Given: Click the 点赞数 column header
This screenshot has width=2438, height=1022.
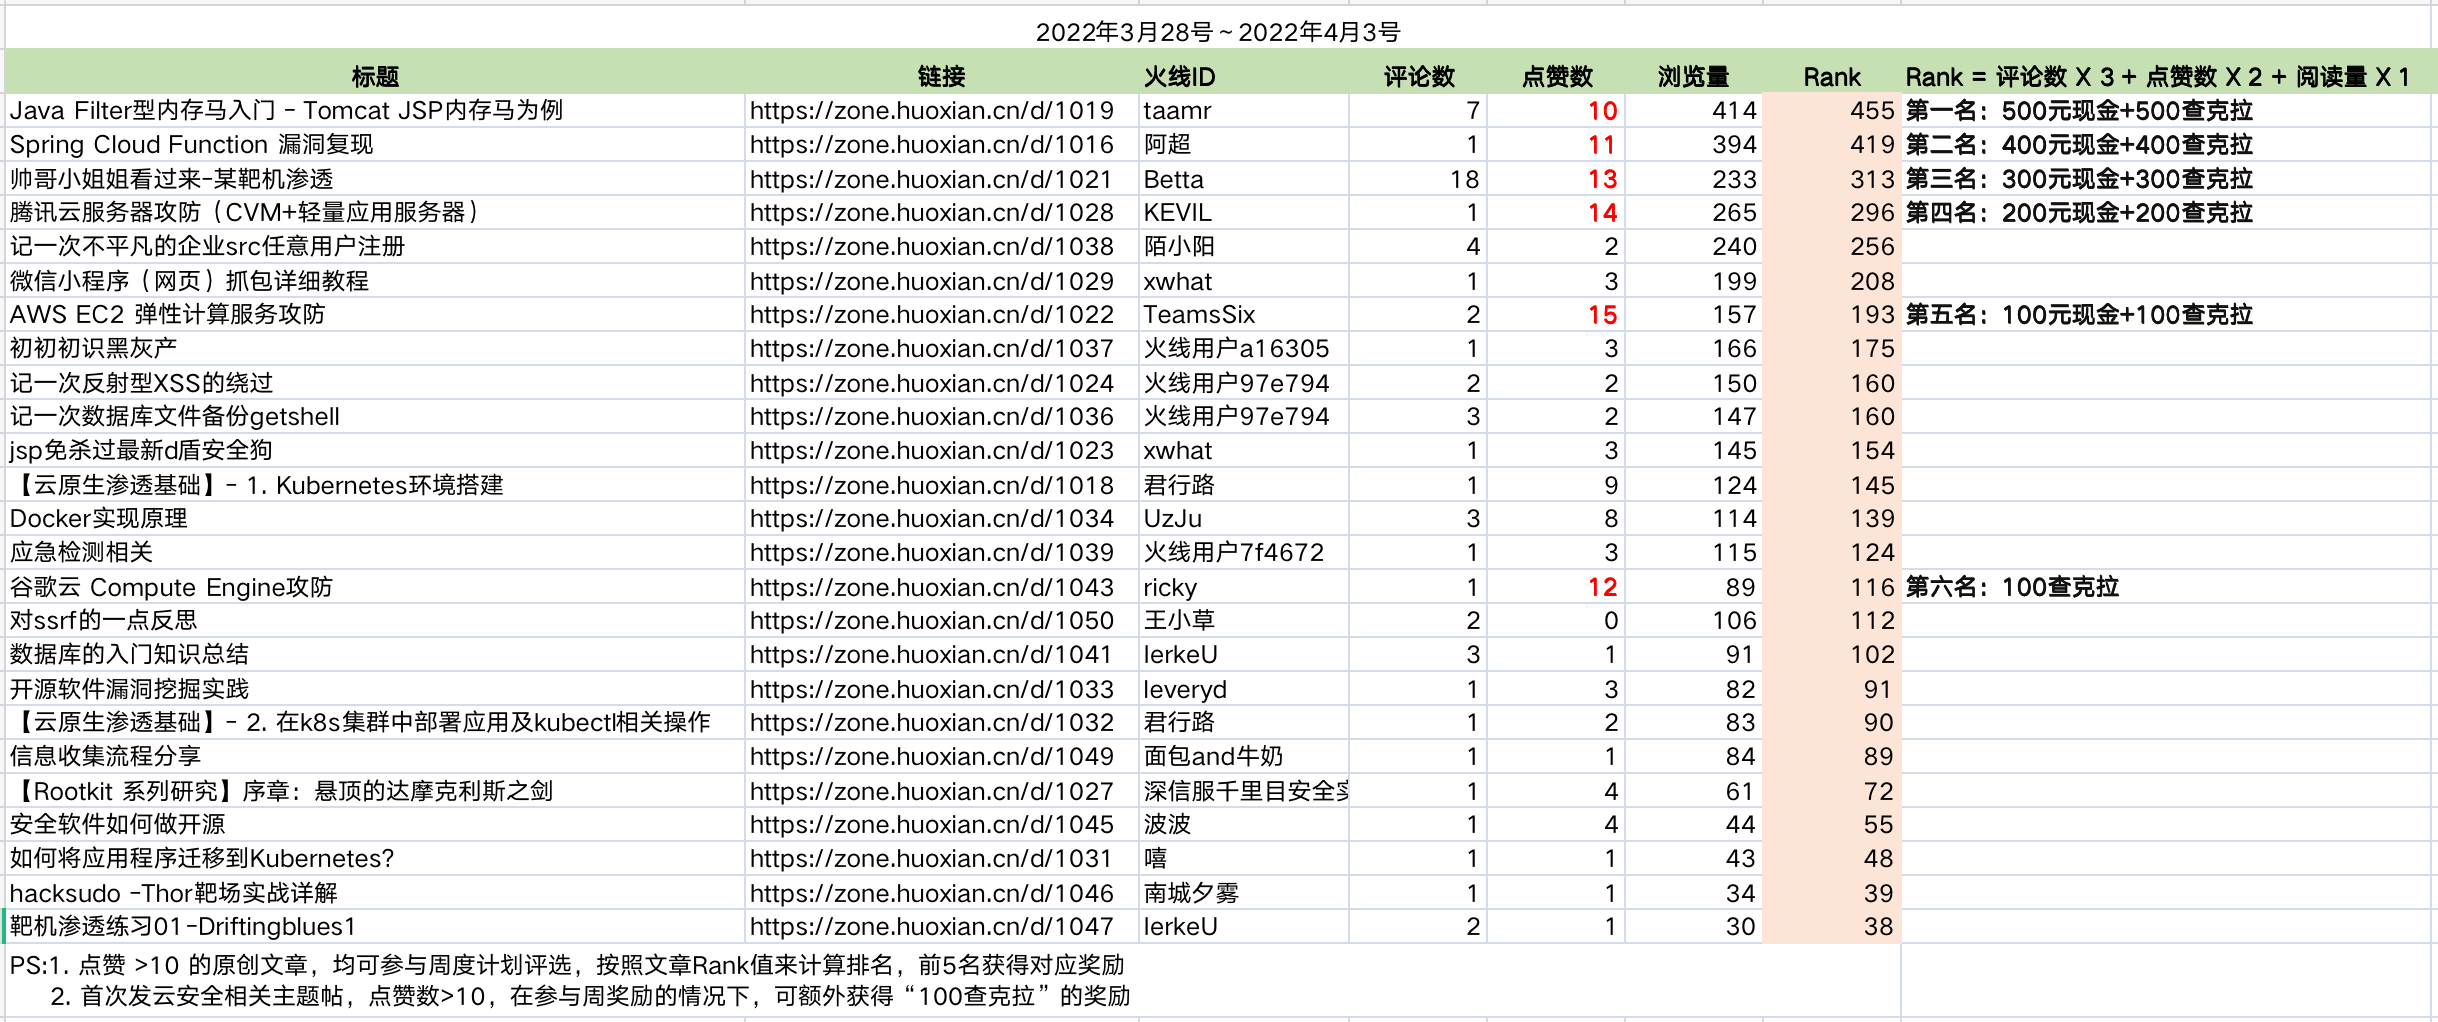Looking at the screenshot, I should 1557,77.
